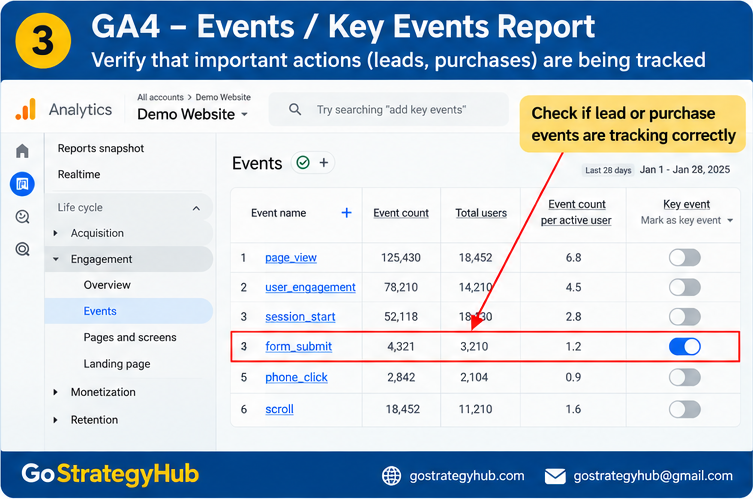Expand the Retention section arrow

(56, 420)
